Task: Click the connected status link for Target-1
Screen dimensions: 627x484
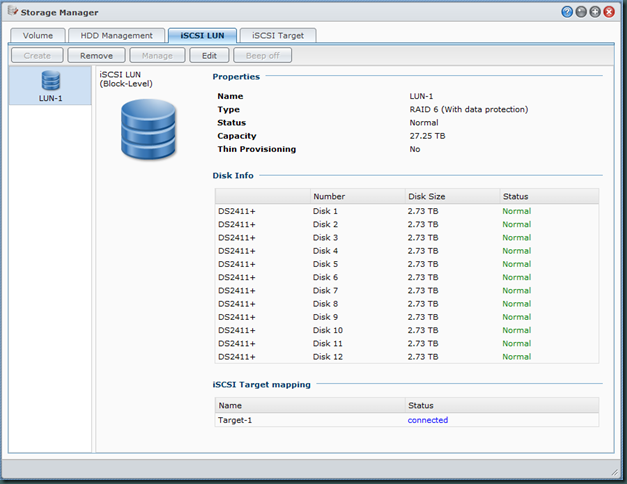Action: (427, 420)
